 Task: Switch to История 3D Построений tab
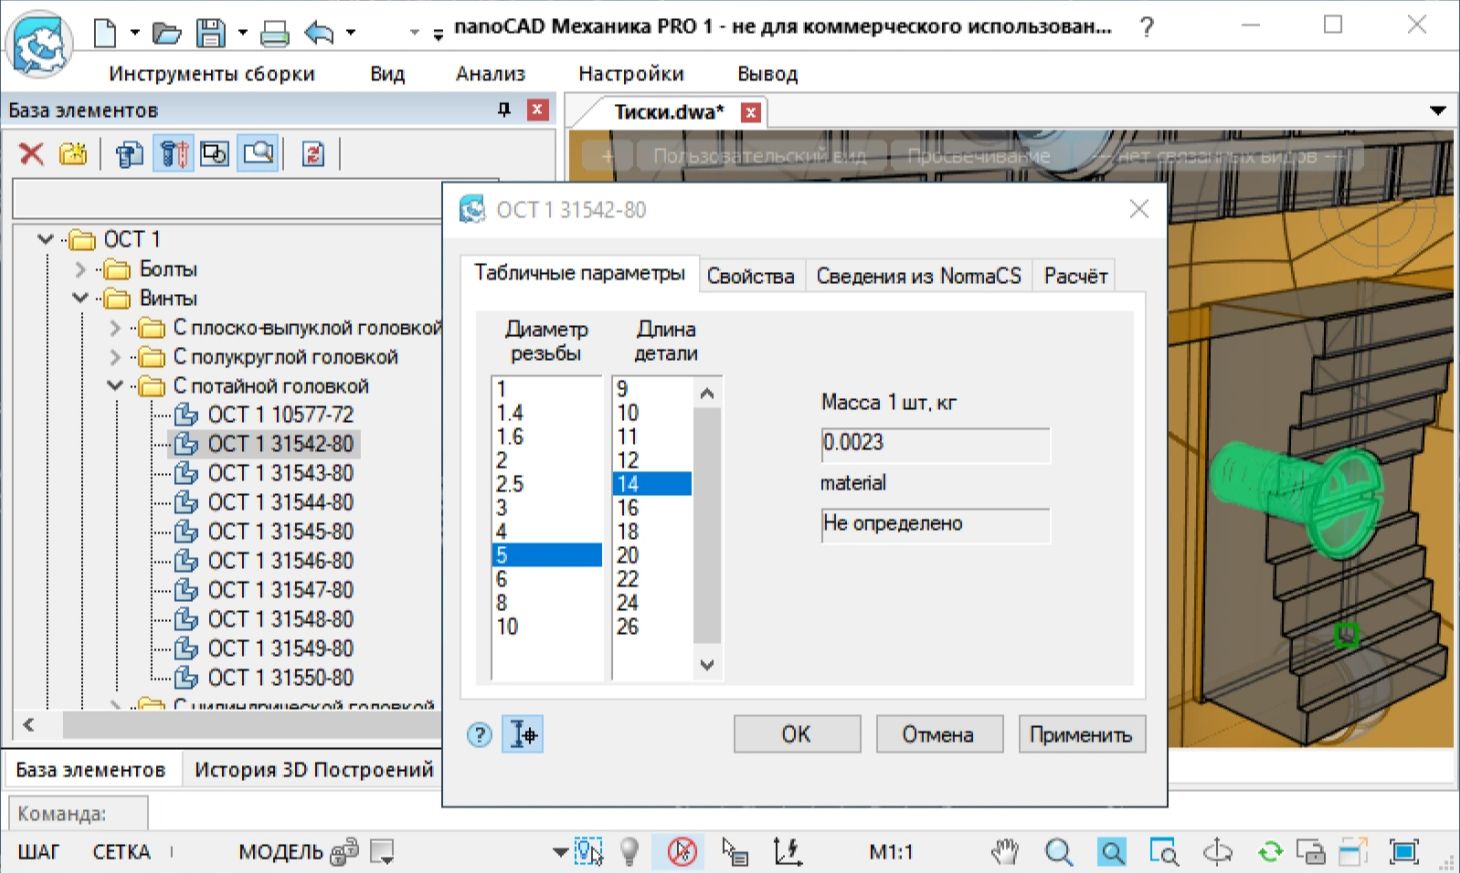[313, 769]
